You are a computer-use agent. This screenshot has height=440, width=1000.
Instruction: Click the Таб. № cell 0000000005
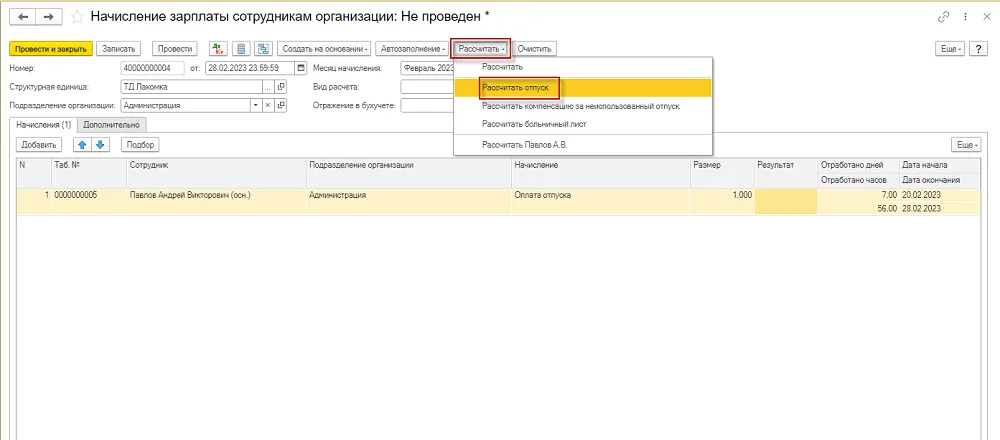(89, 202)
